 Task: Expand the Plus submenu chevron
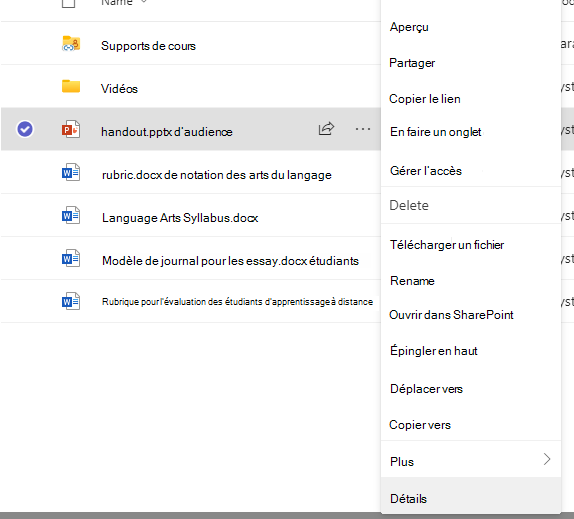pos(547,459)
